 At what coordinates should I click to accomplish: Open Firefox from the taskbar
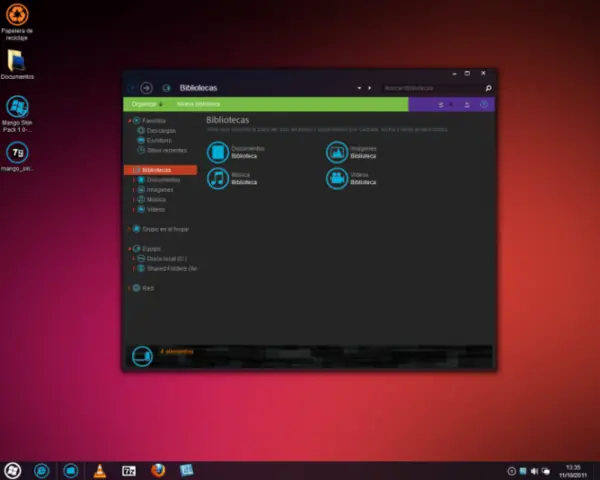point(158,470)
